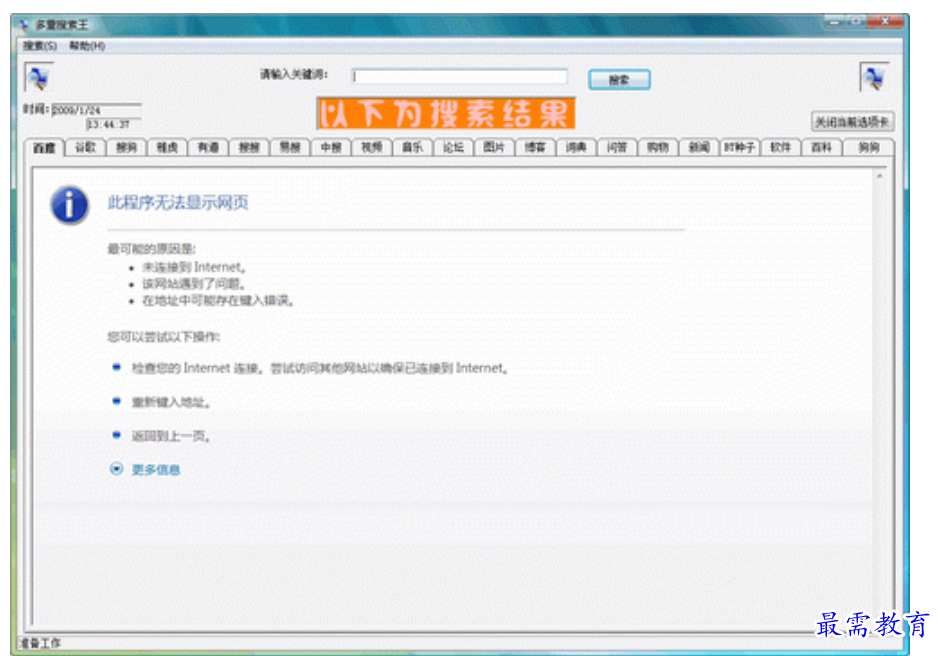
Task: Switch to the 谷歌 tab
Action: point(85,147)
